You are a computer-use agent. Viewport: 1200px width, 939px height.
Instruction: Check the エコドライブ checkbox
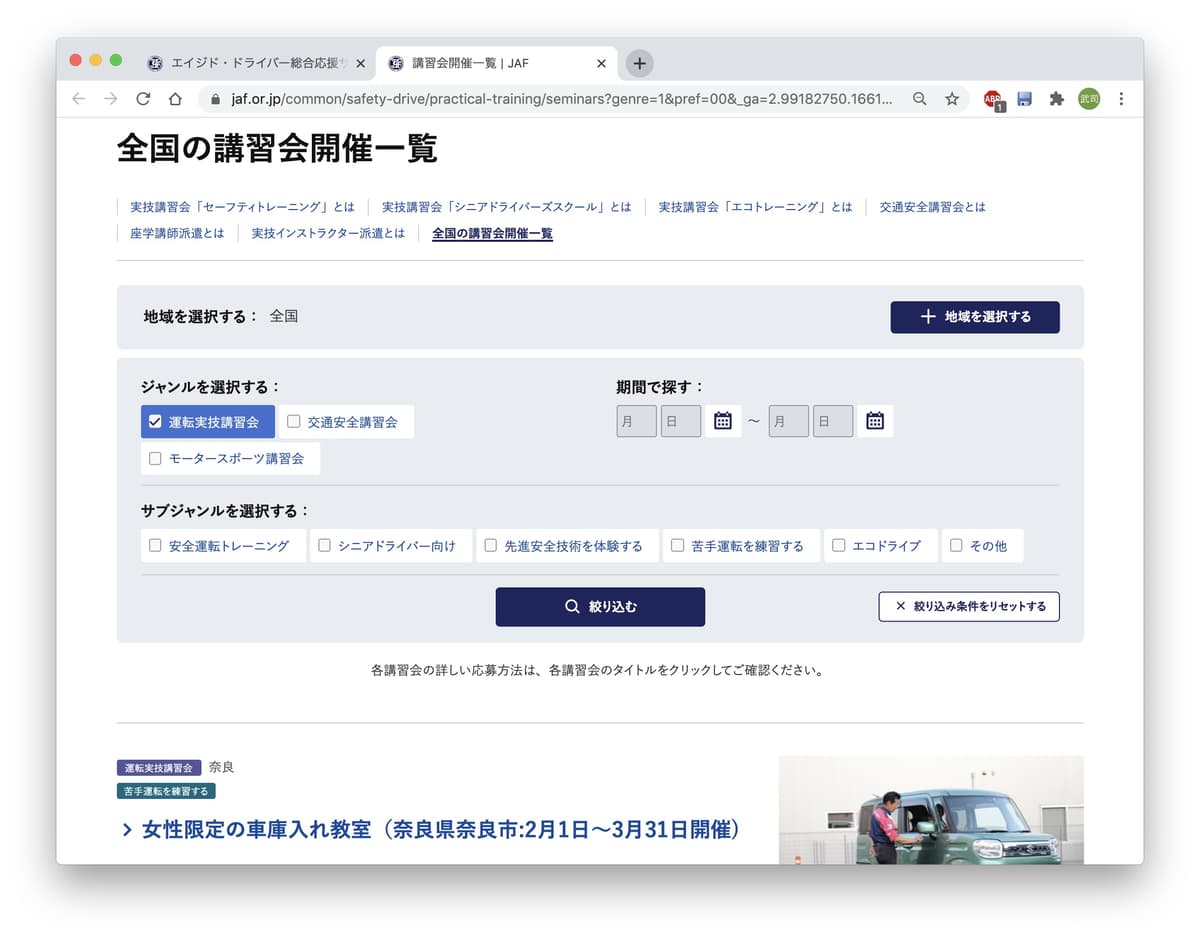838,545
